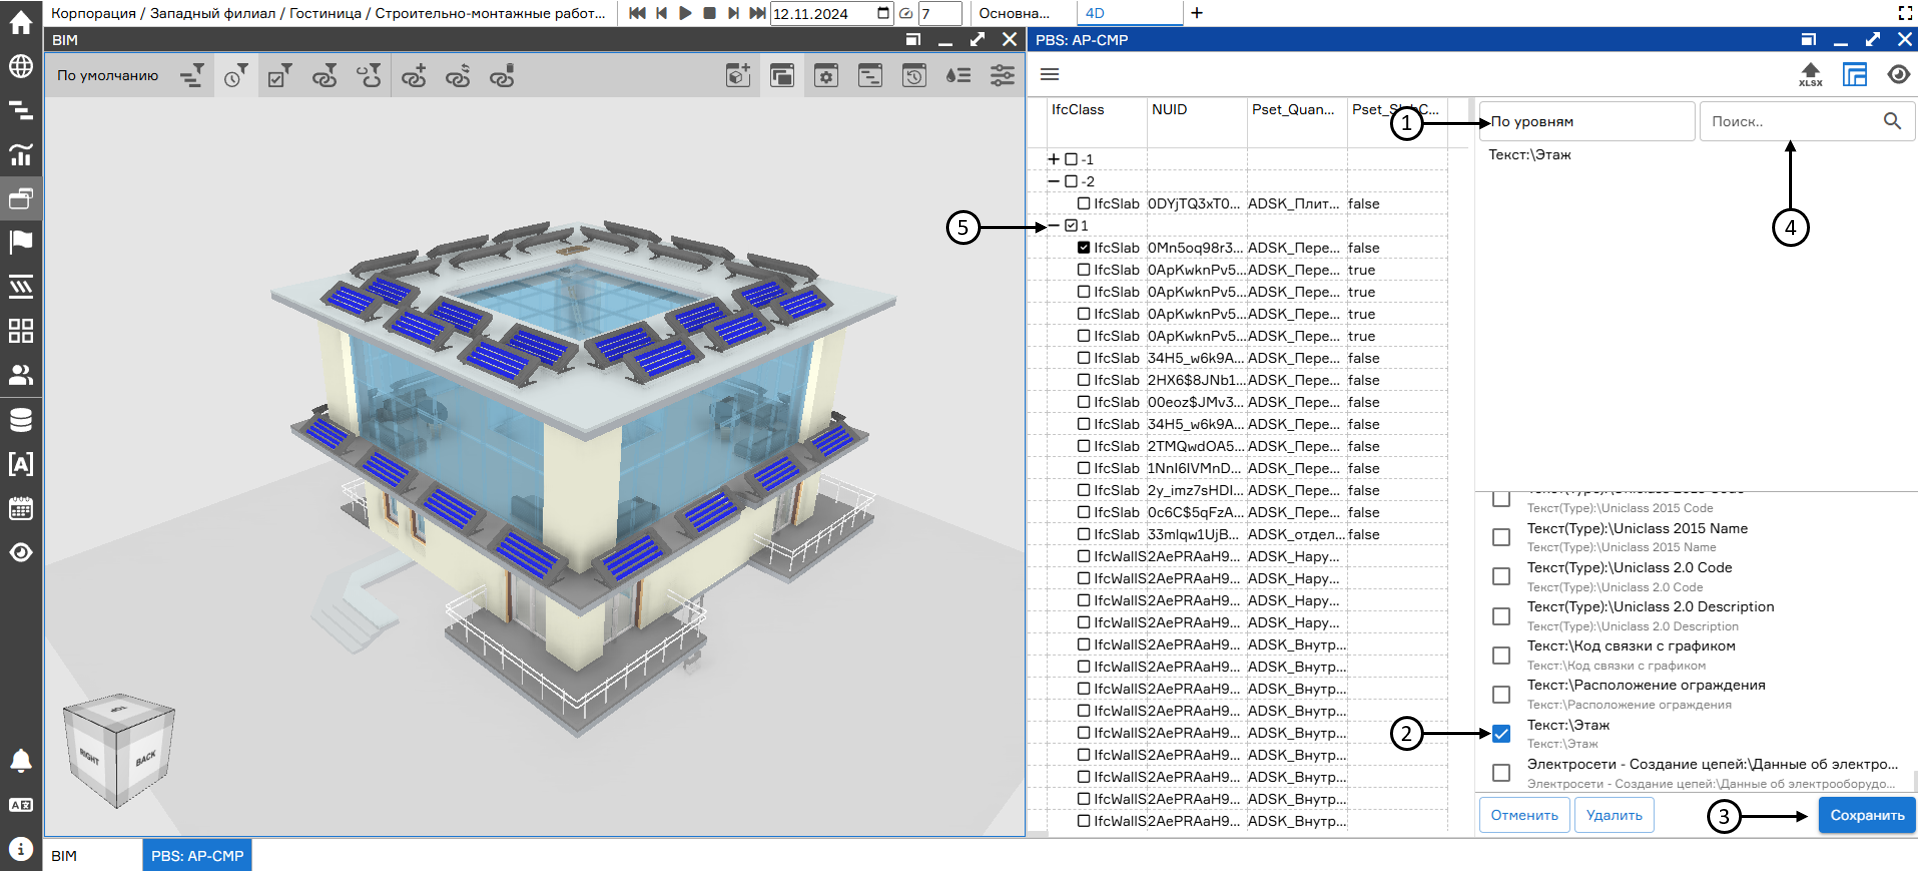
Task: Click the search magnifier icon
Action: 1892,121
